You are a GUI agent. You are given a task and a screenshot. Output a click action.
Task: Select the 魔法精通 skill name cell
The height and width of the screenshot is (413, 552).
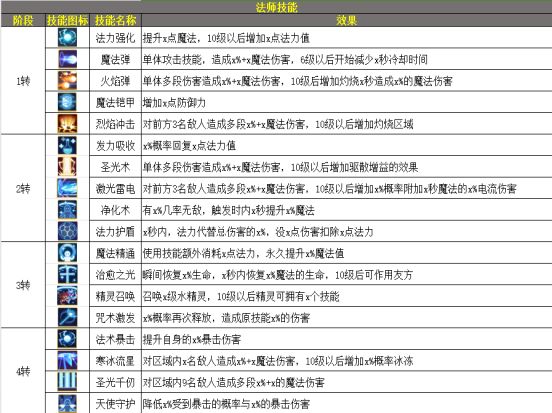tap(115, 253)
